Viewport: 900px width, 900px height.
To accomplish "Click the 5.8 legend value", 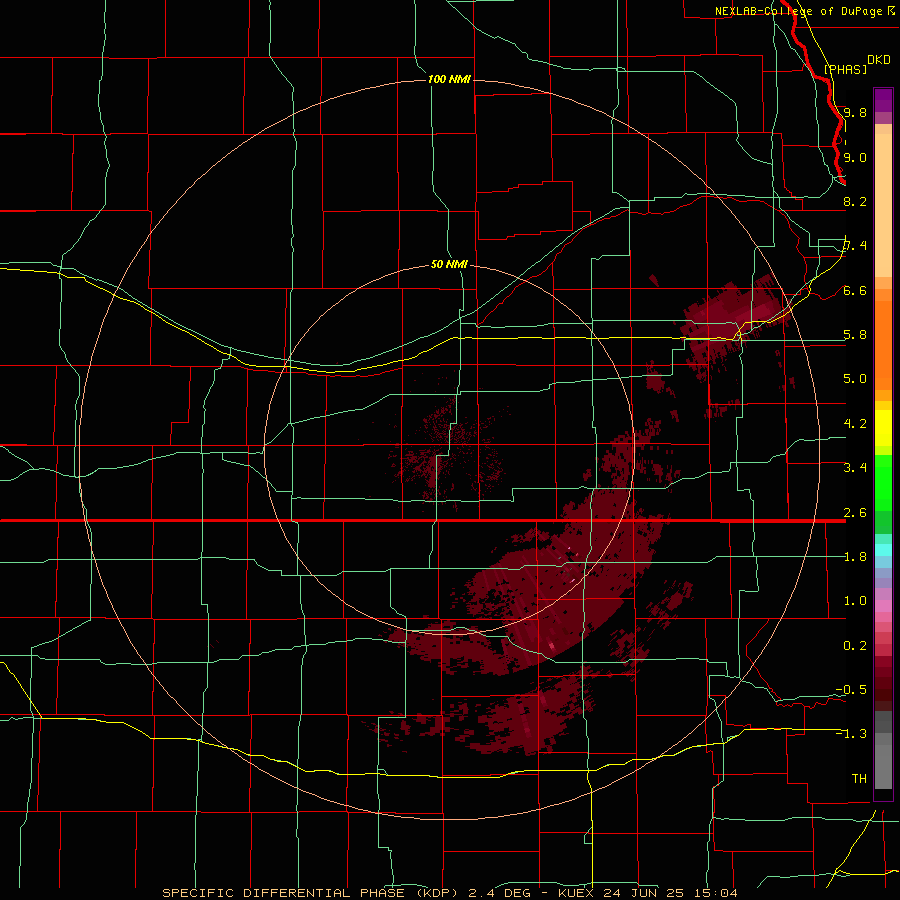I will click(855, 335).
